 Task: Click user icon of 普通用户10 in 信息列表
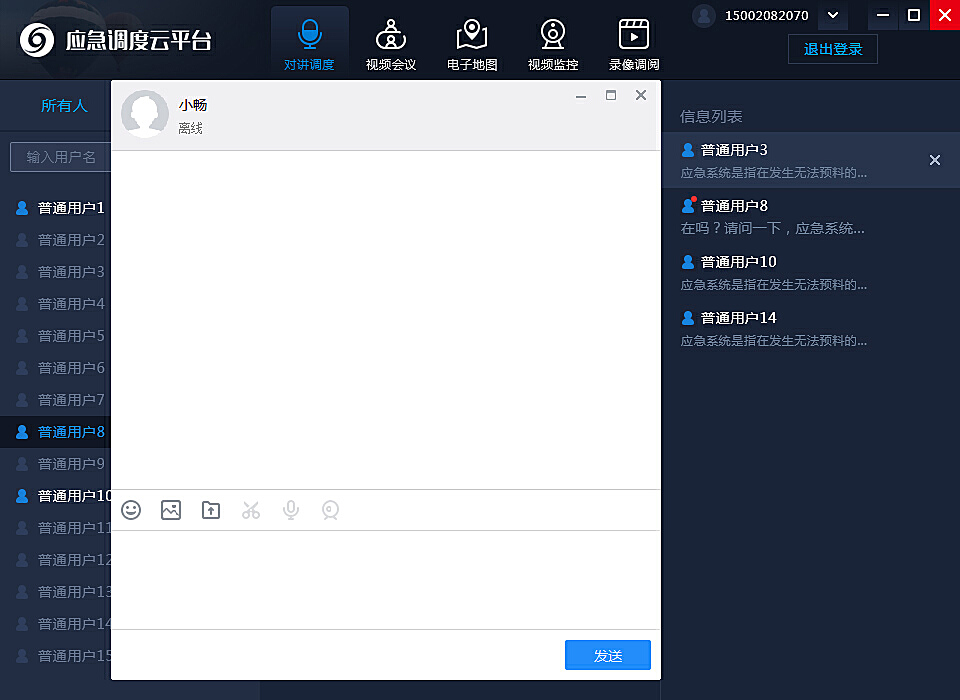[x=688, y=262]
